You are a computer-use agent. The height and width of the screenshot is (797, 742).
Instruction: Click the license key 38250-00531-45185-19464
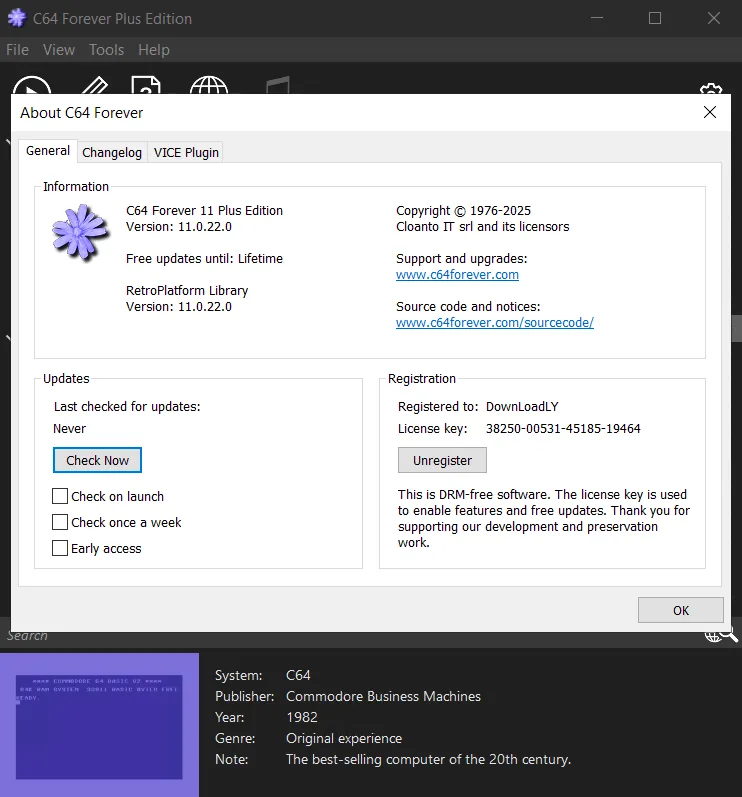point(563,428)
